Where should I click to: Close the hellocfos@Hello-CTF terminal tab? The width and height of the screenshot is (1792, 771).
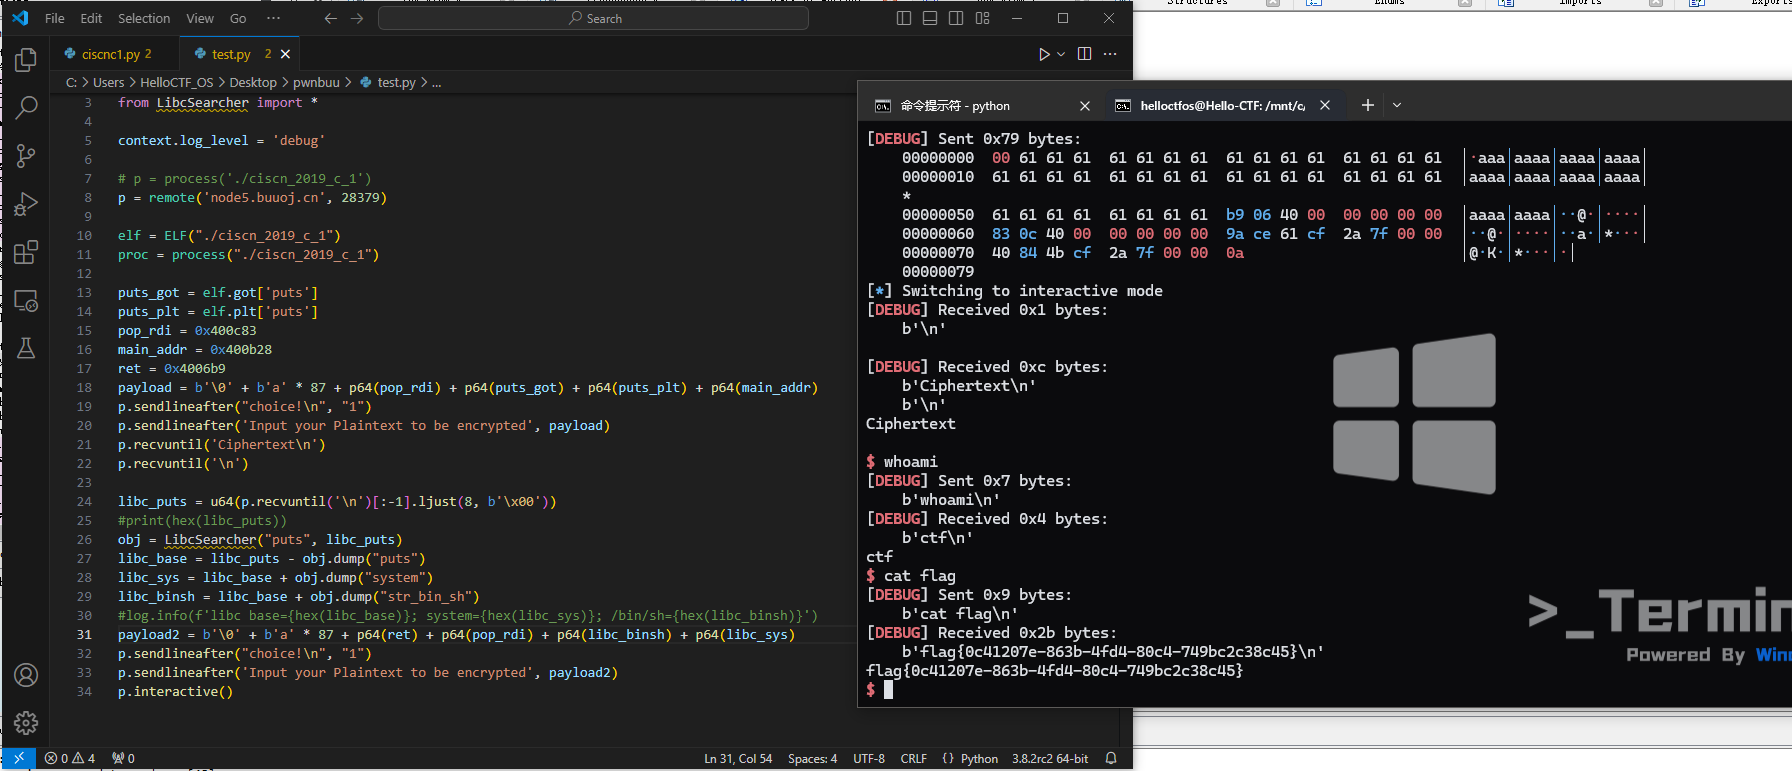pyautogui.click(x=1325, y=105)
